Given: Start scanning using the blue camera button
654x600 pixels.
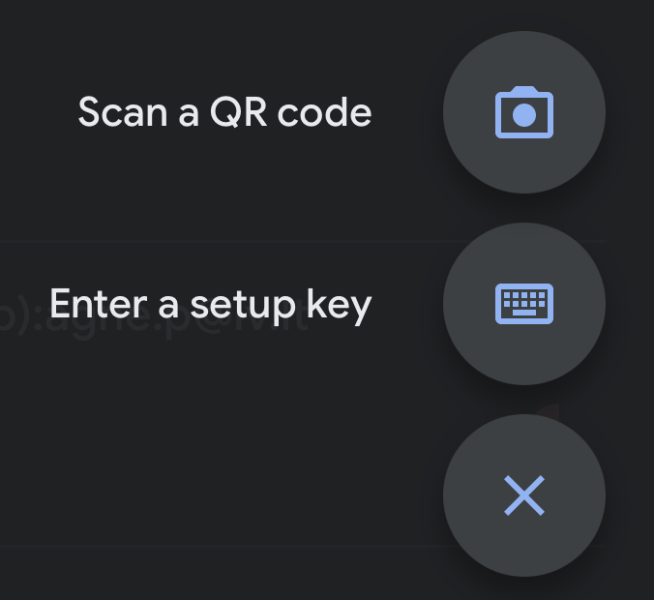Looking at the screenshot, I should click(x=524, y=112).
